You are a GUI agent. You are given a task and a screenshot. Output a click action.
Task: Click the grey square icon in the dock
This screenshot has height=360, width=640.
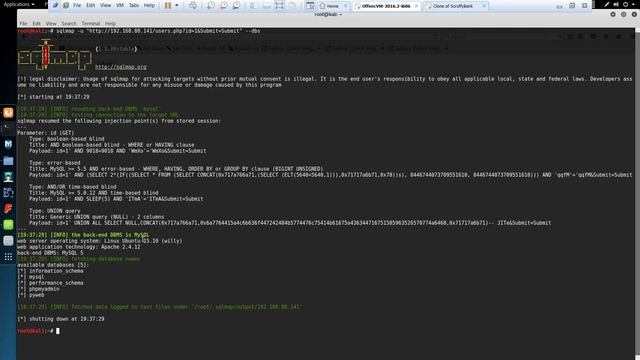coord(8,241)
